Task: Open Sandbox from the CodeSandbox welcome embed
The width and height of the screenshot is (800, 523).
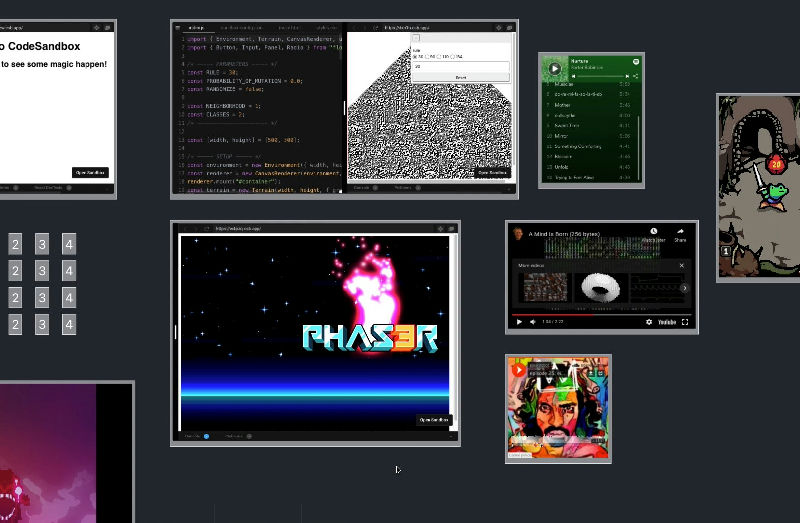Action: click(x=90, y=172)
